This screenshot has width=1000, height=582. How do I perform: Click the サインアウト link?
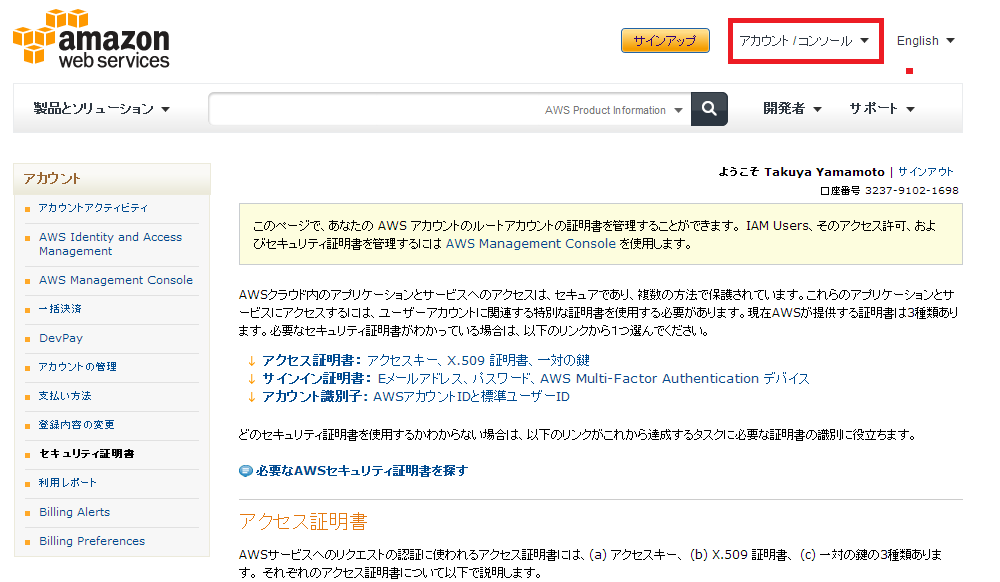pyautogui.click(x=925, y=171)
